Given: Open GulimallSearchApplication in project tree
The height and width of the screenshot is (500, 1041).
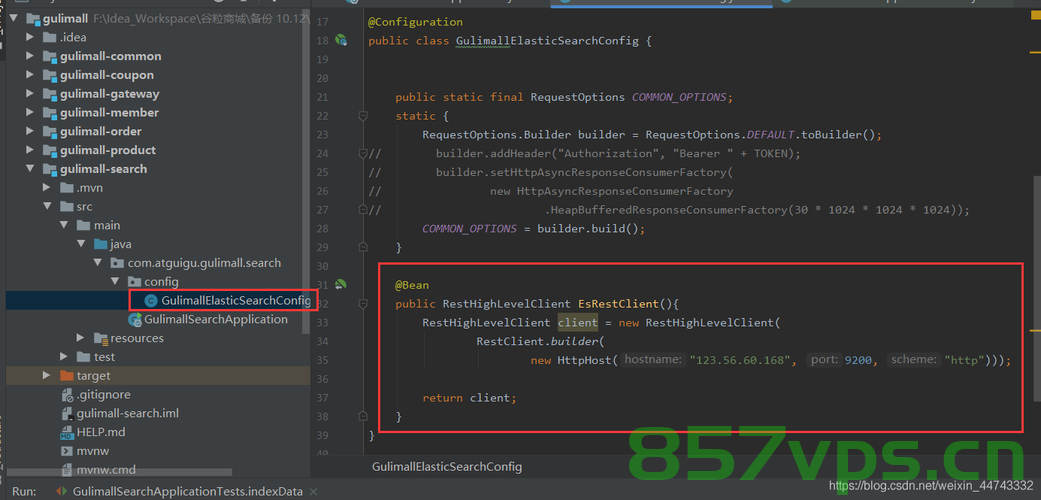Looking at the screenshot, I should 216,319.
